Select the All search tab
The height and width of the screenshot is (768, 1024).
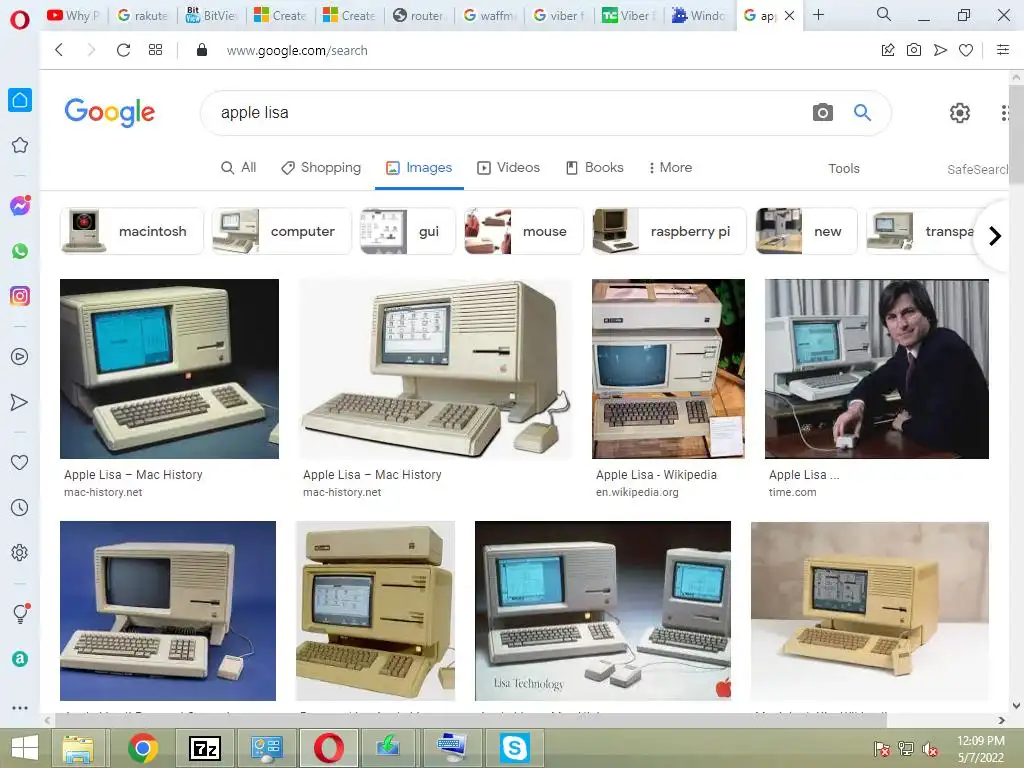[238, 168]
